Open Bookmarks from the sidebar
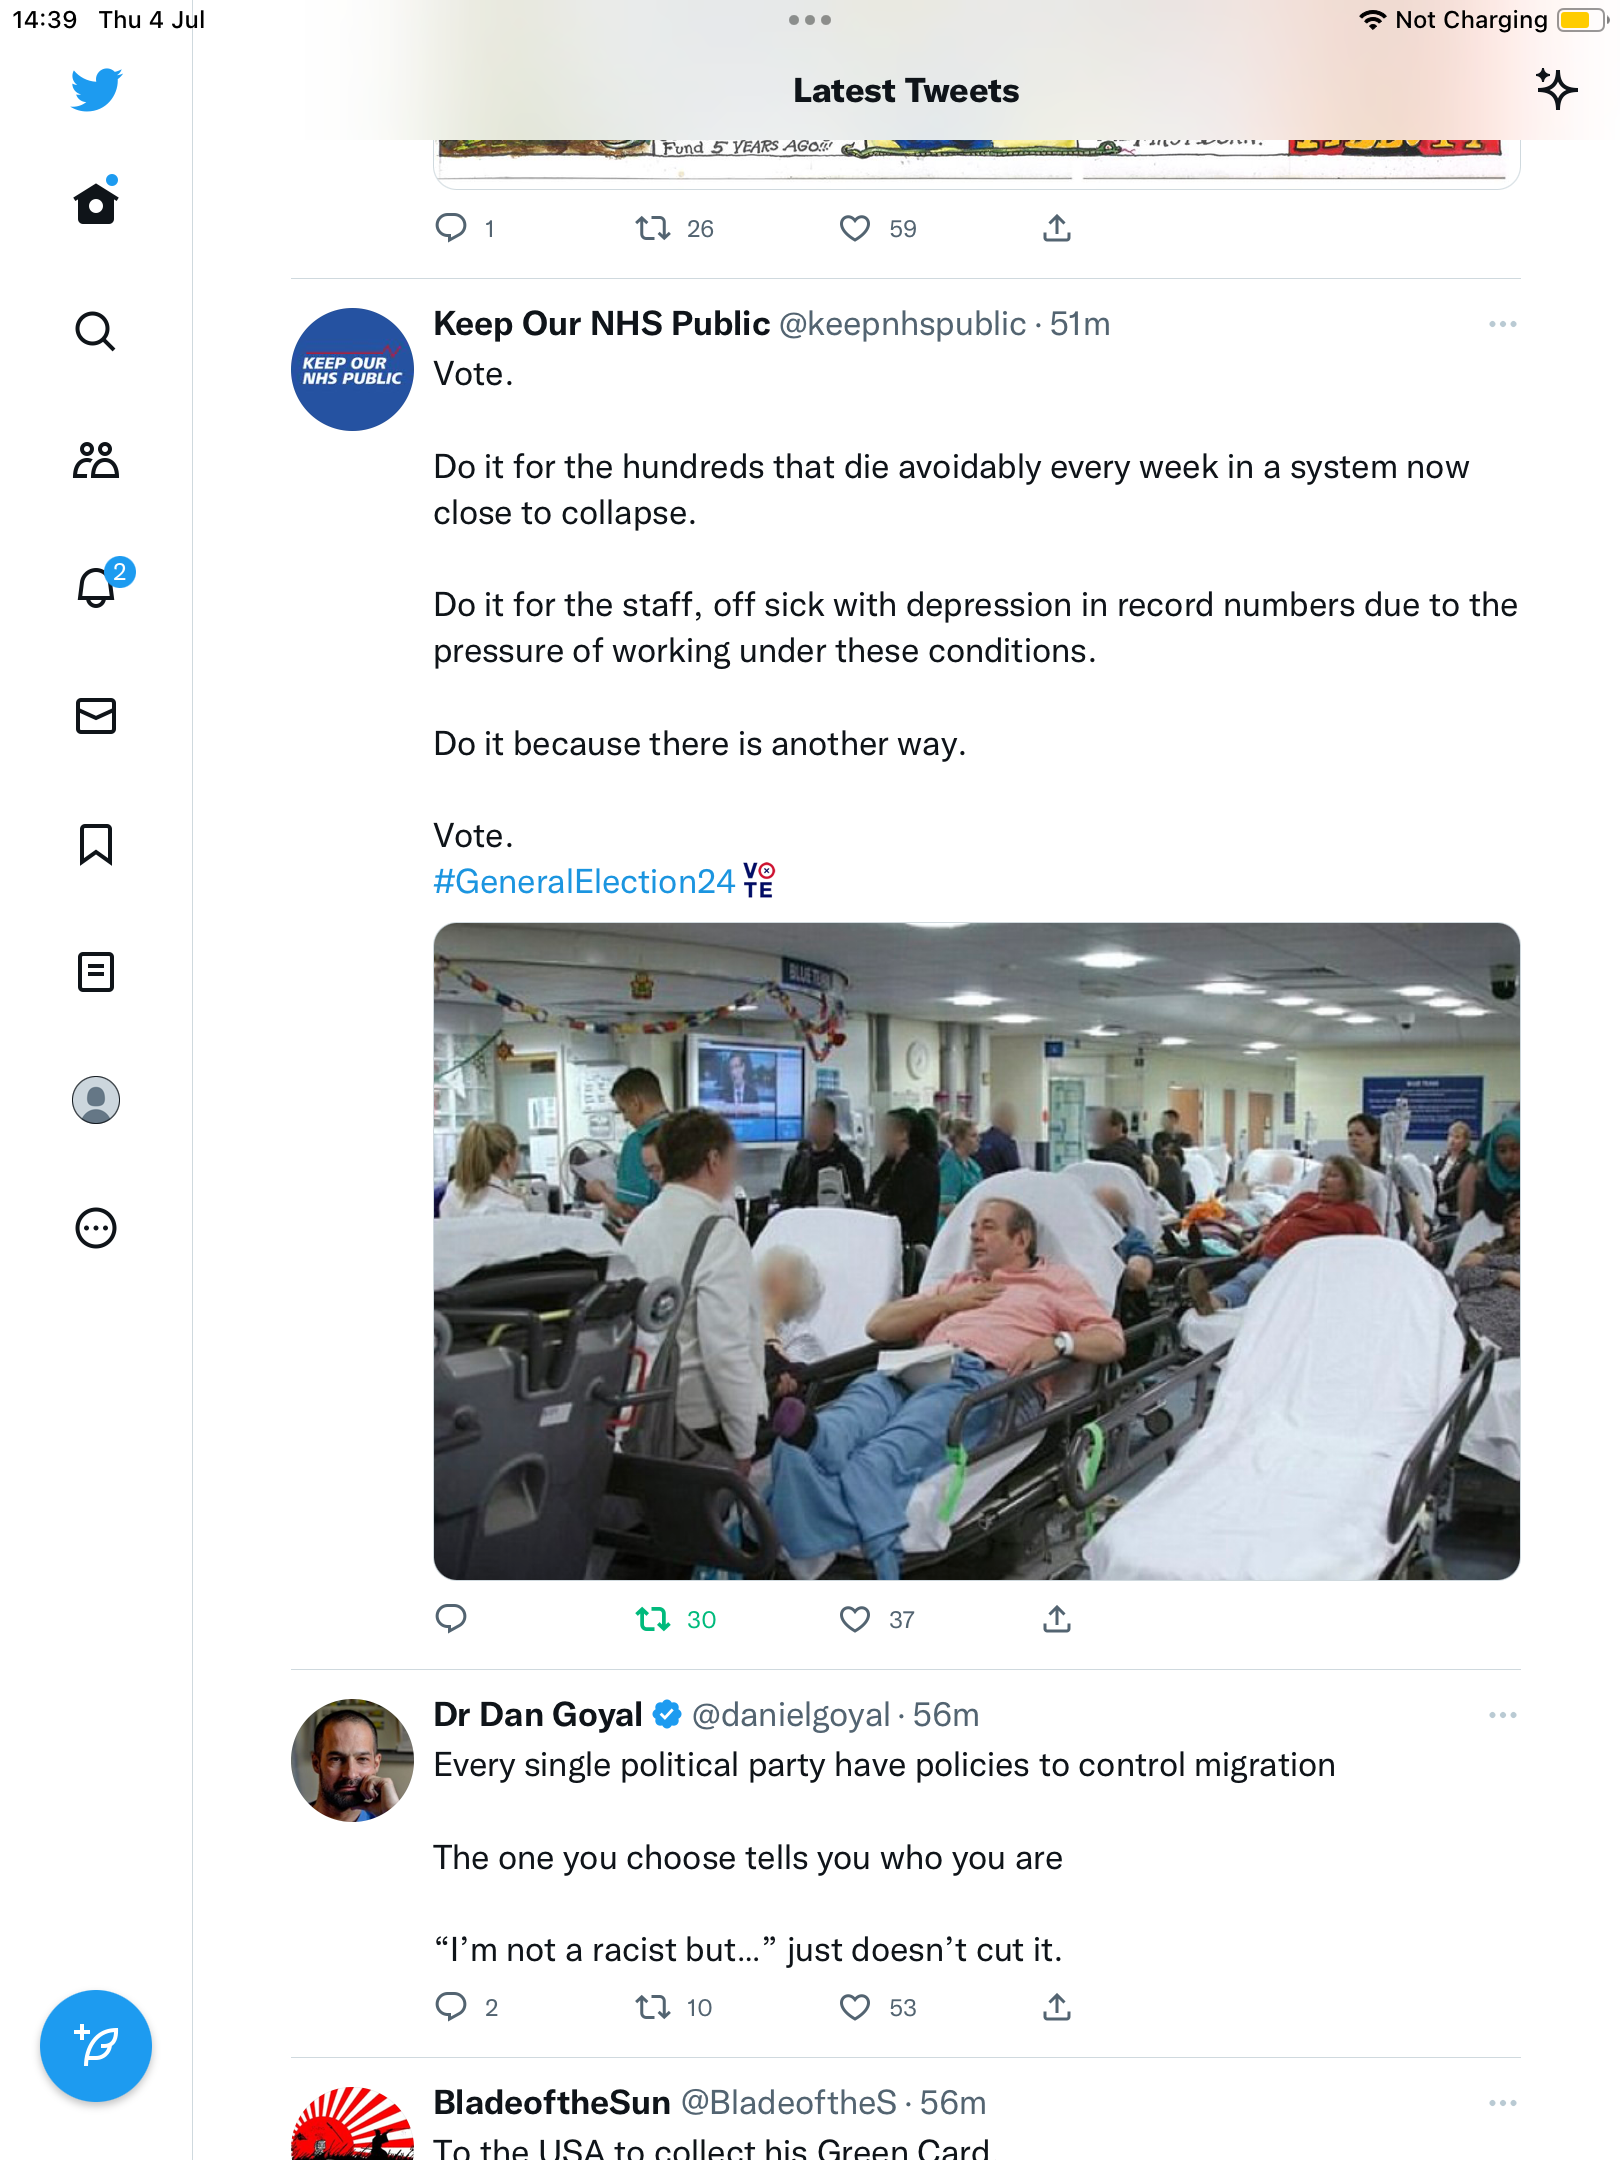 pos(96,844)
